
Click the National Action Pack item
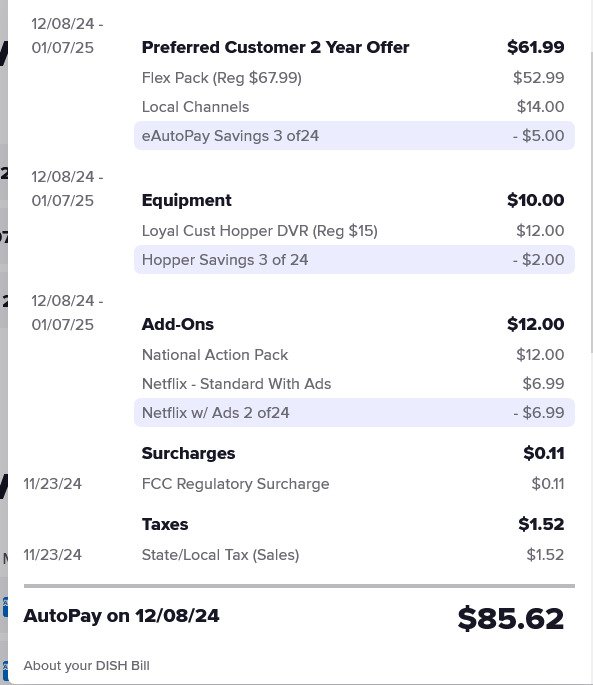[215, 355]
